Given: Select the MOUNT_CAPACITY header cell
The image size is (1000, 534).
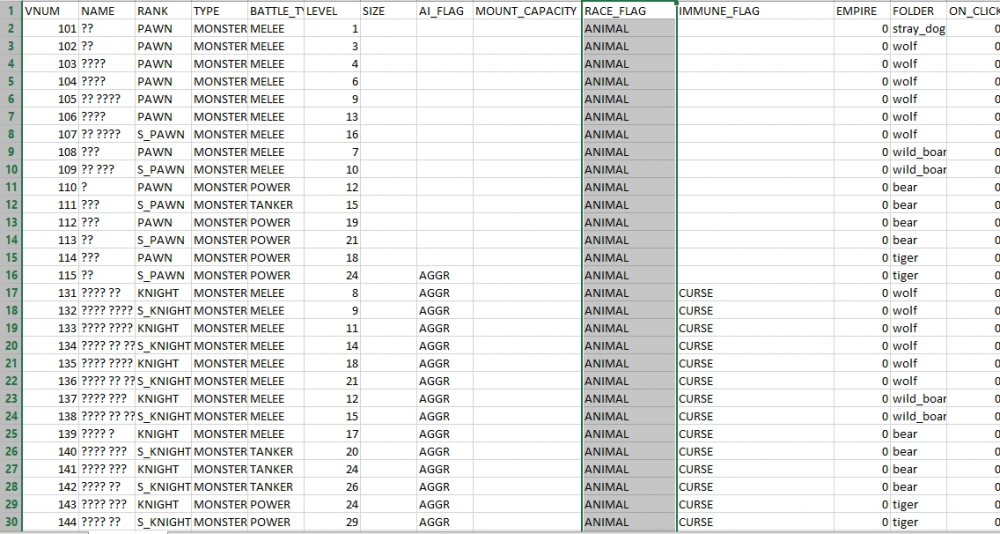Looking at the screenshot, I should click(527, 11).
